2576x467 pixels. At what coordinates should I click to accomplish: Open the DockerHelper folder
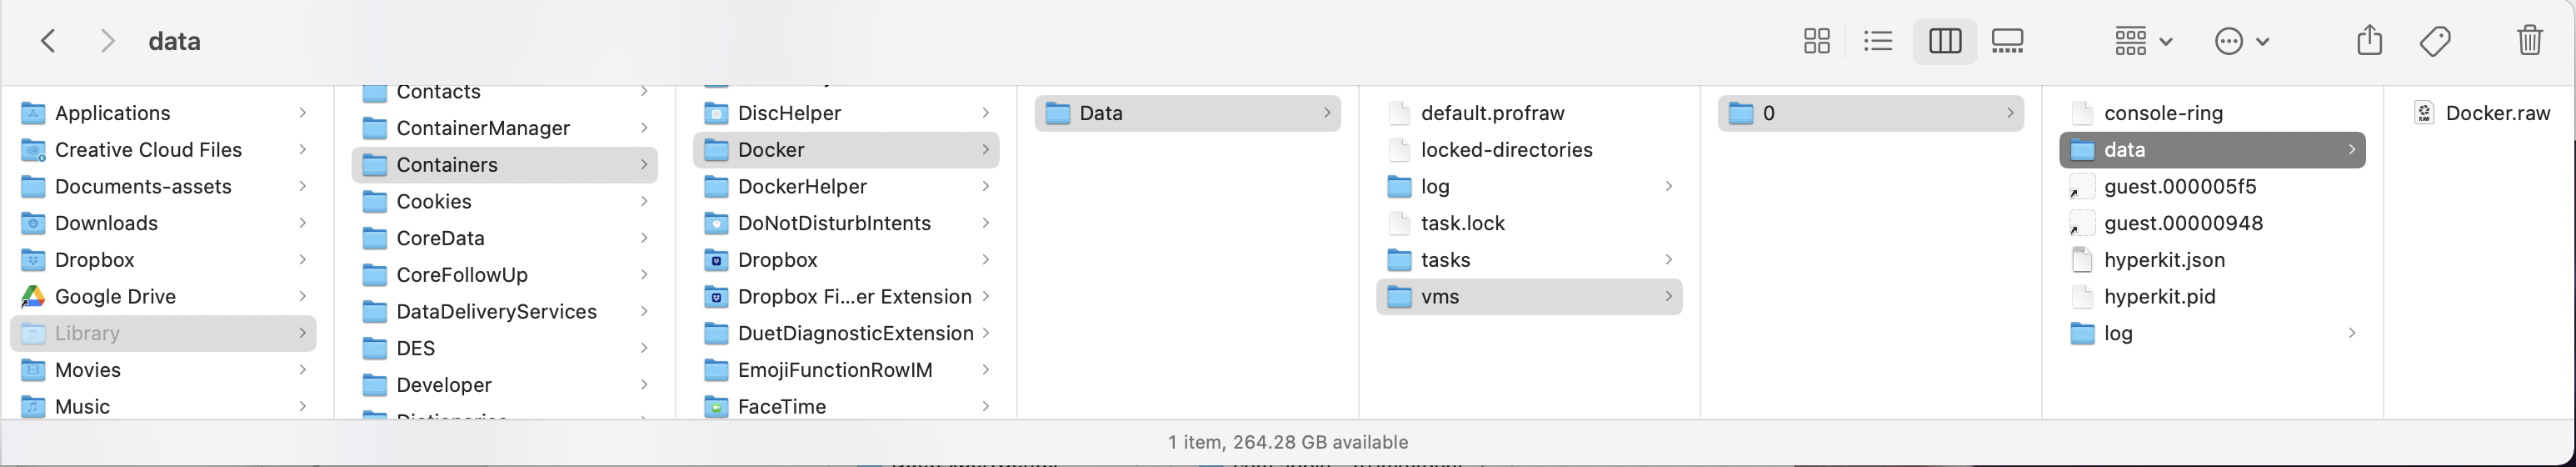coord(846,187)
